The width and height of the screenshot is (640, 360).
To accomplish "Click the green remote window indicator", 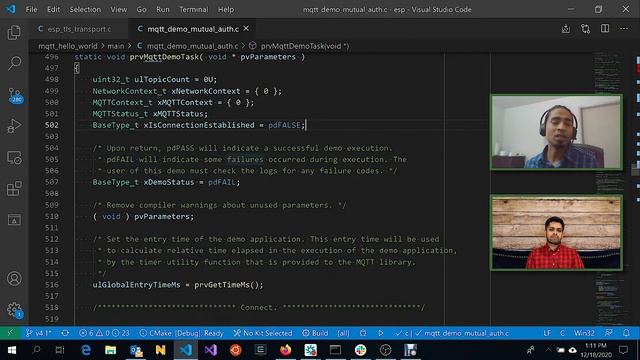I will [10, 333].
